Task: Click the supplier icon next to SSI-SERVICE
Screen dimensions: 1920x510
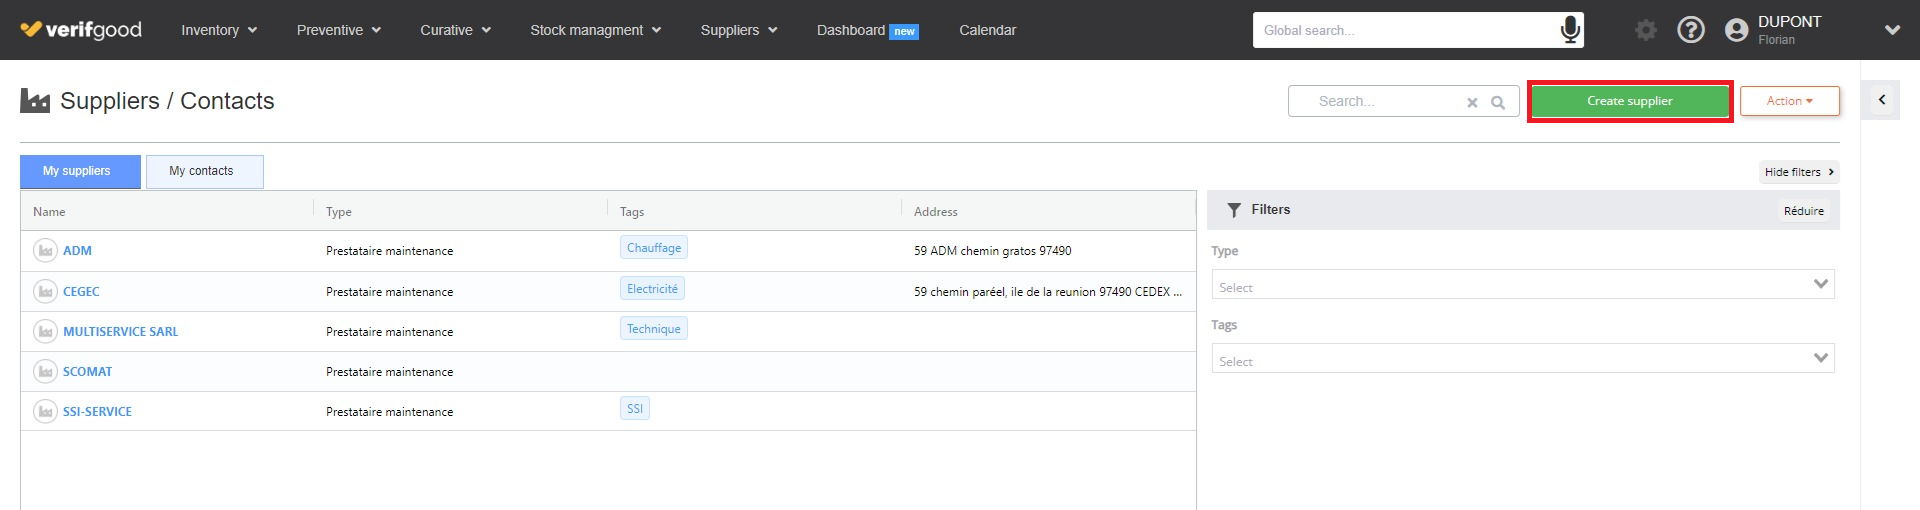Action: (45, 411)
